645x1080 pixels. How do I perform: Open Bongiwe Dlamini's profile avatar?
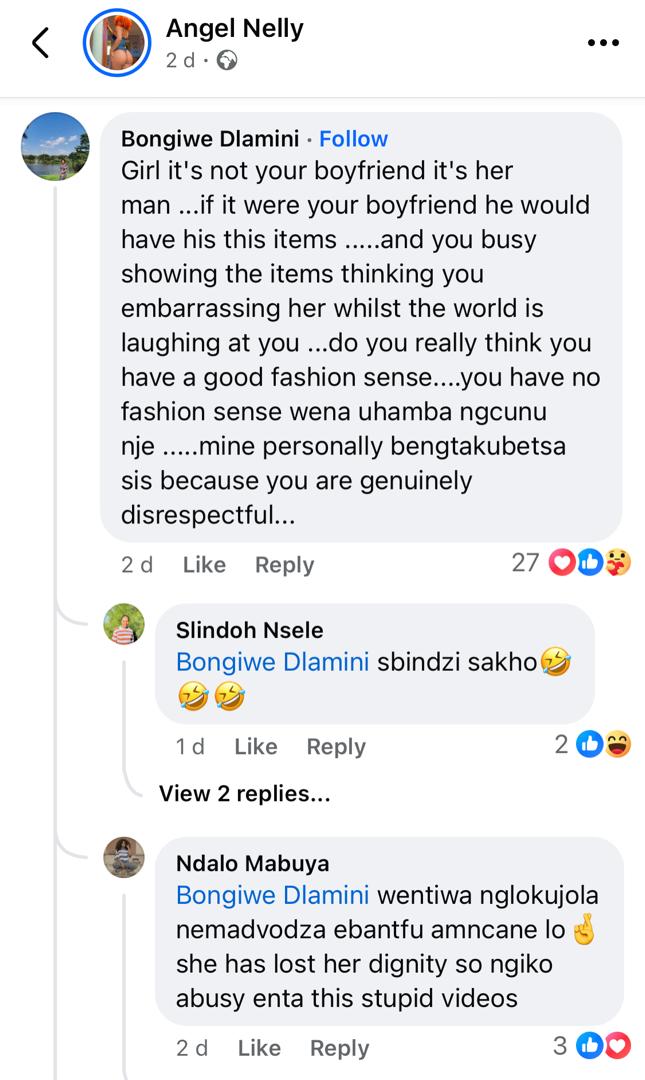(56, 147)
